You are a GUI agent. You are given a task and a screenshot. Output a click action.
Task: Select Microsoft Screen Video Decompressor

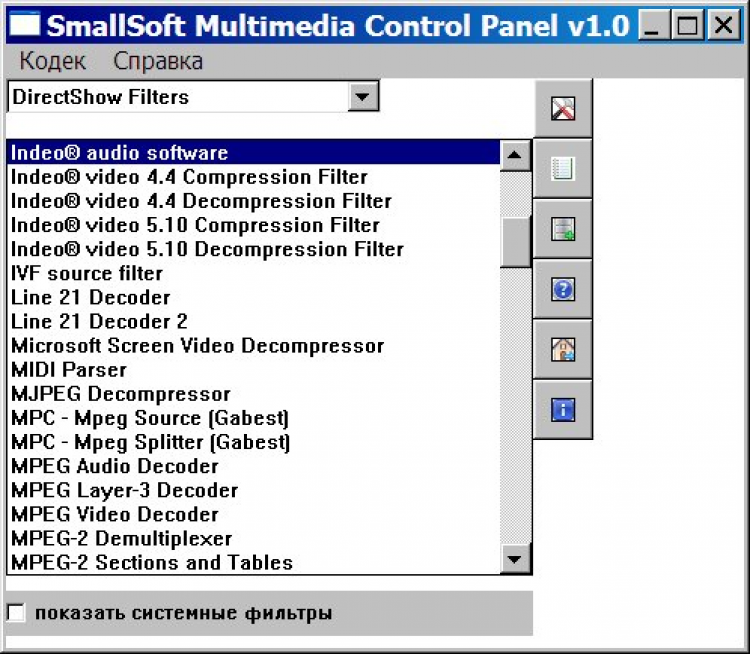point(254,345)
